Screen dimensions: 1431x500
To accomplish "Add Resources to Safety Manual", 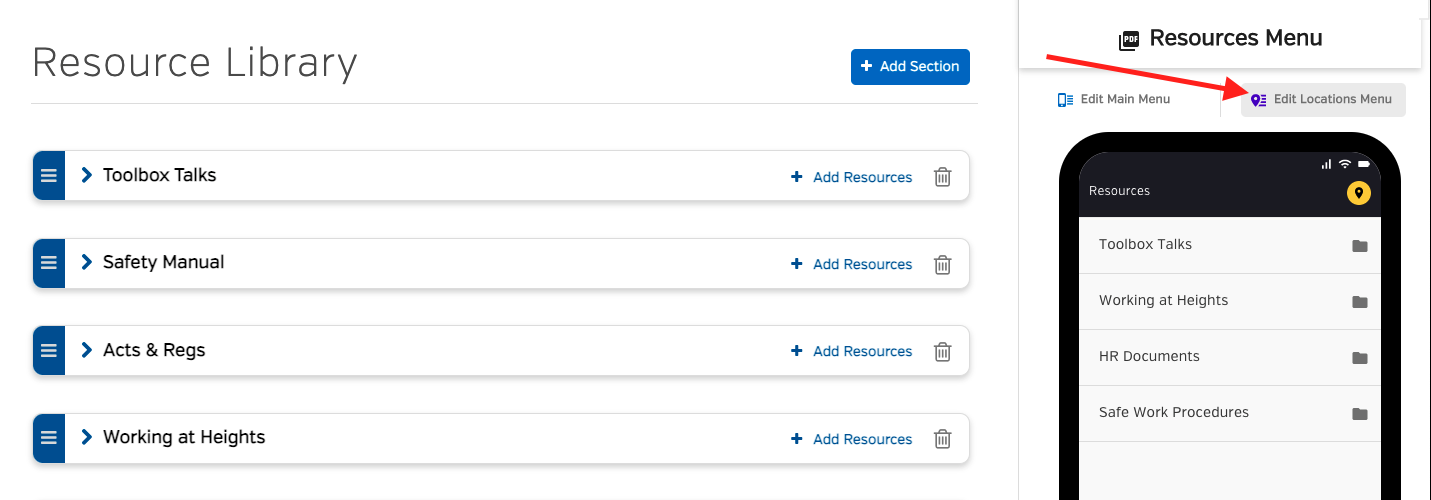I will pyautogui.click(x=851, y=264).
